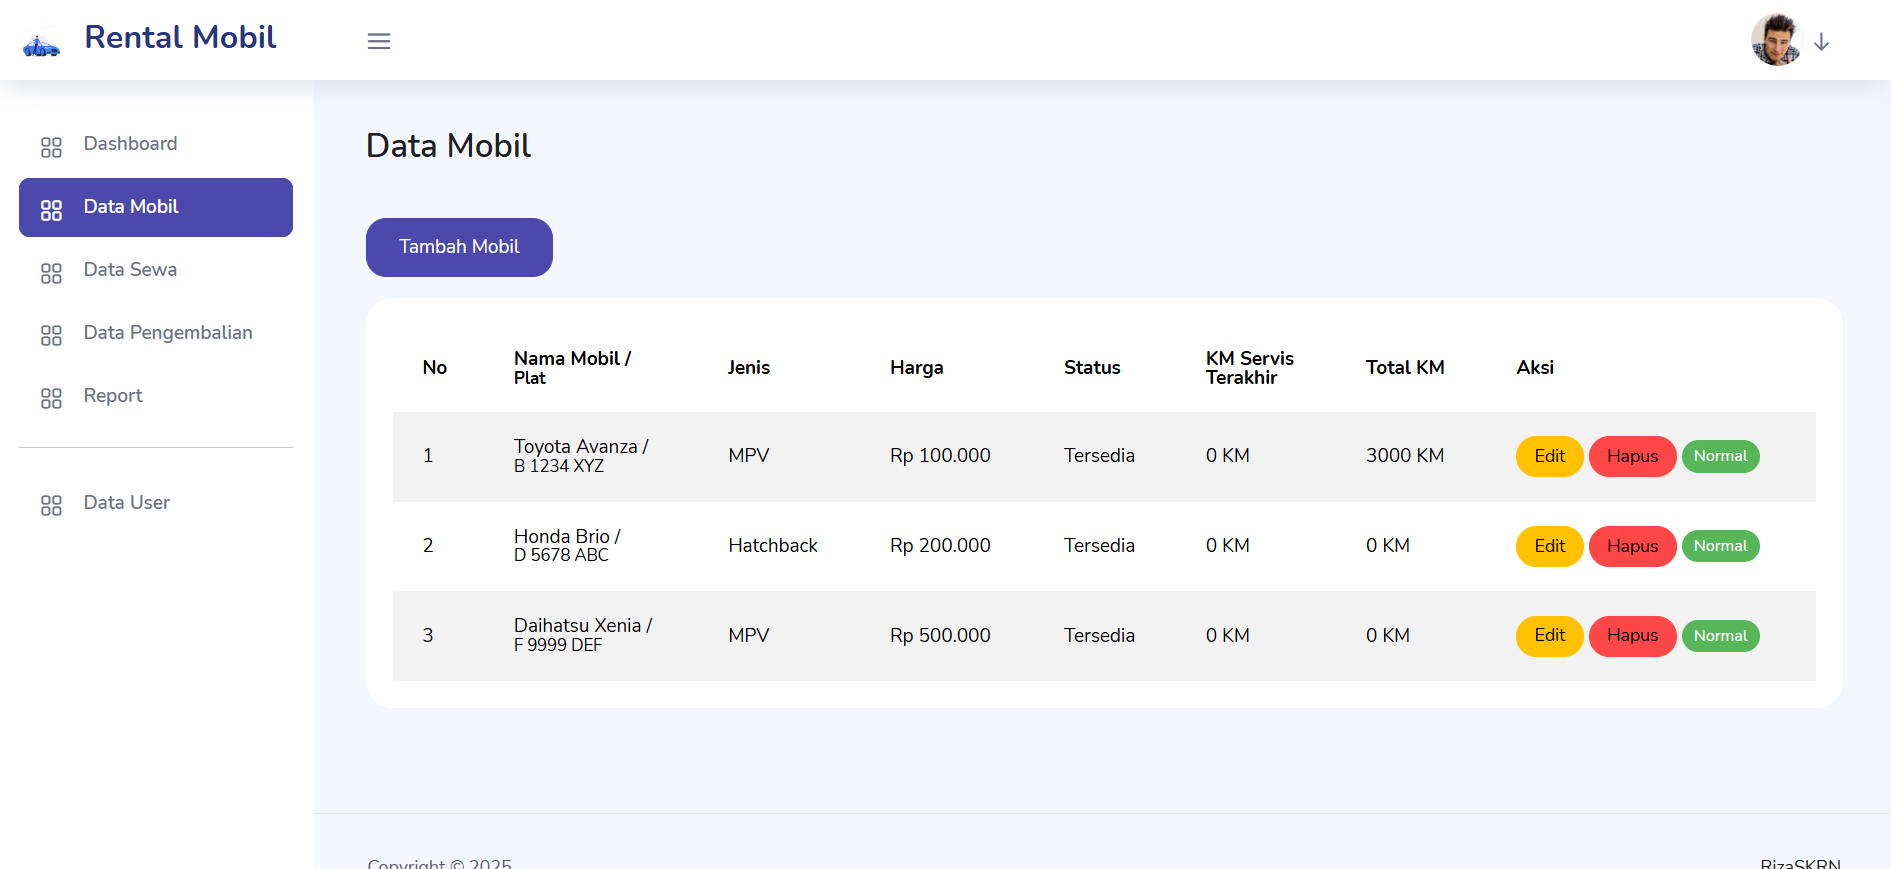
Task: Toggle the sidebar with the hamburger icon
Action: tap(378, 41)
